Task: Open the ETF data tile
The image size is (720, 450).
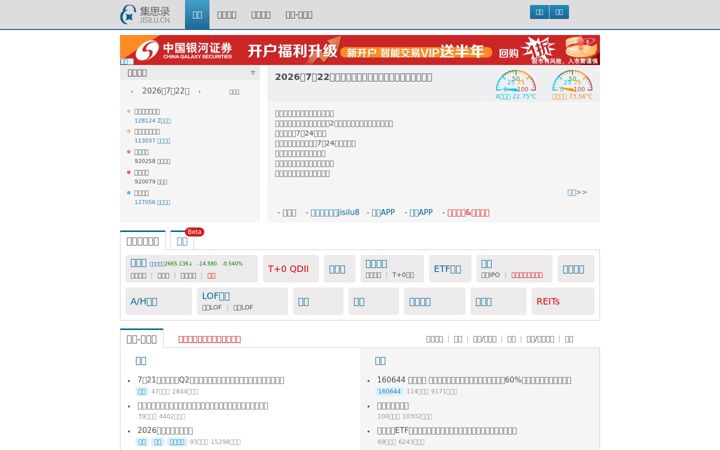Action: (450, 269)
